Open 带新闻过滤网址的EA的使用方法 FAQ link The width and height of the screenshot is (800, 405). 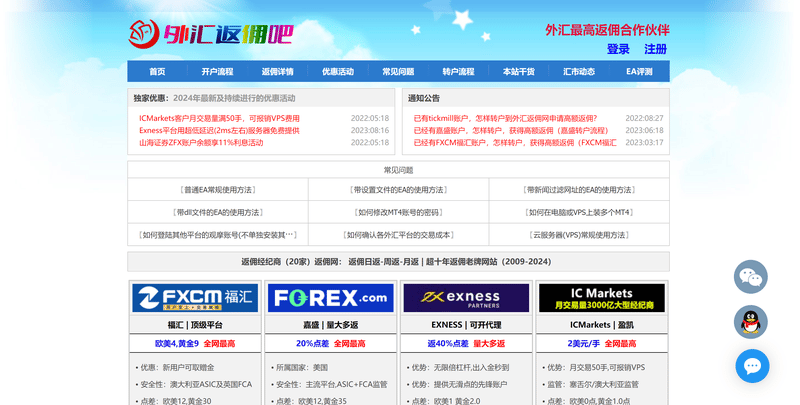coord(579,190)
